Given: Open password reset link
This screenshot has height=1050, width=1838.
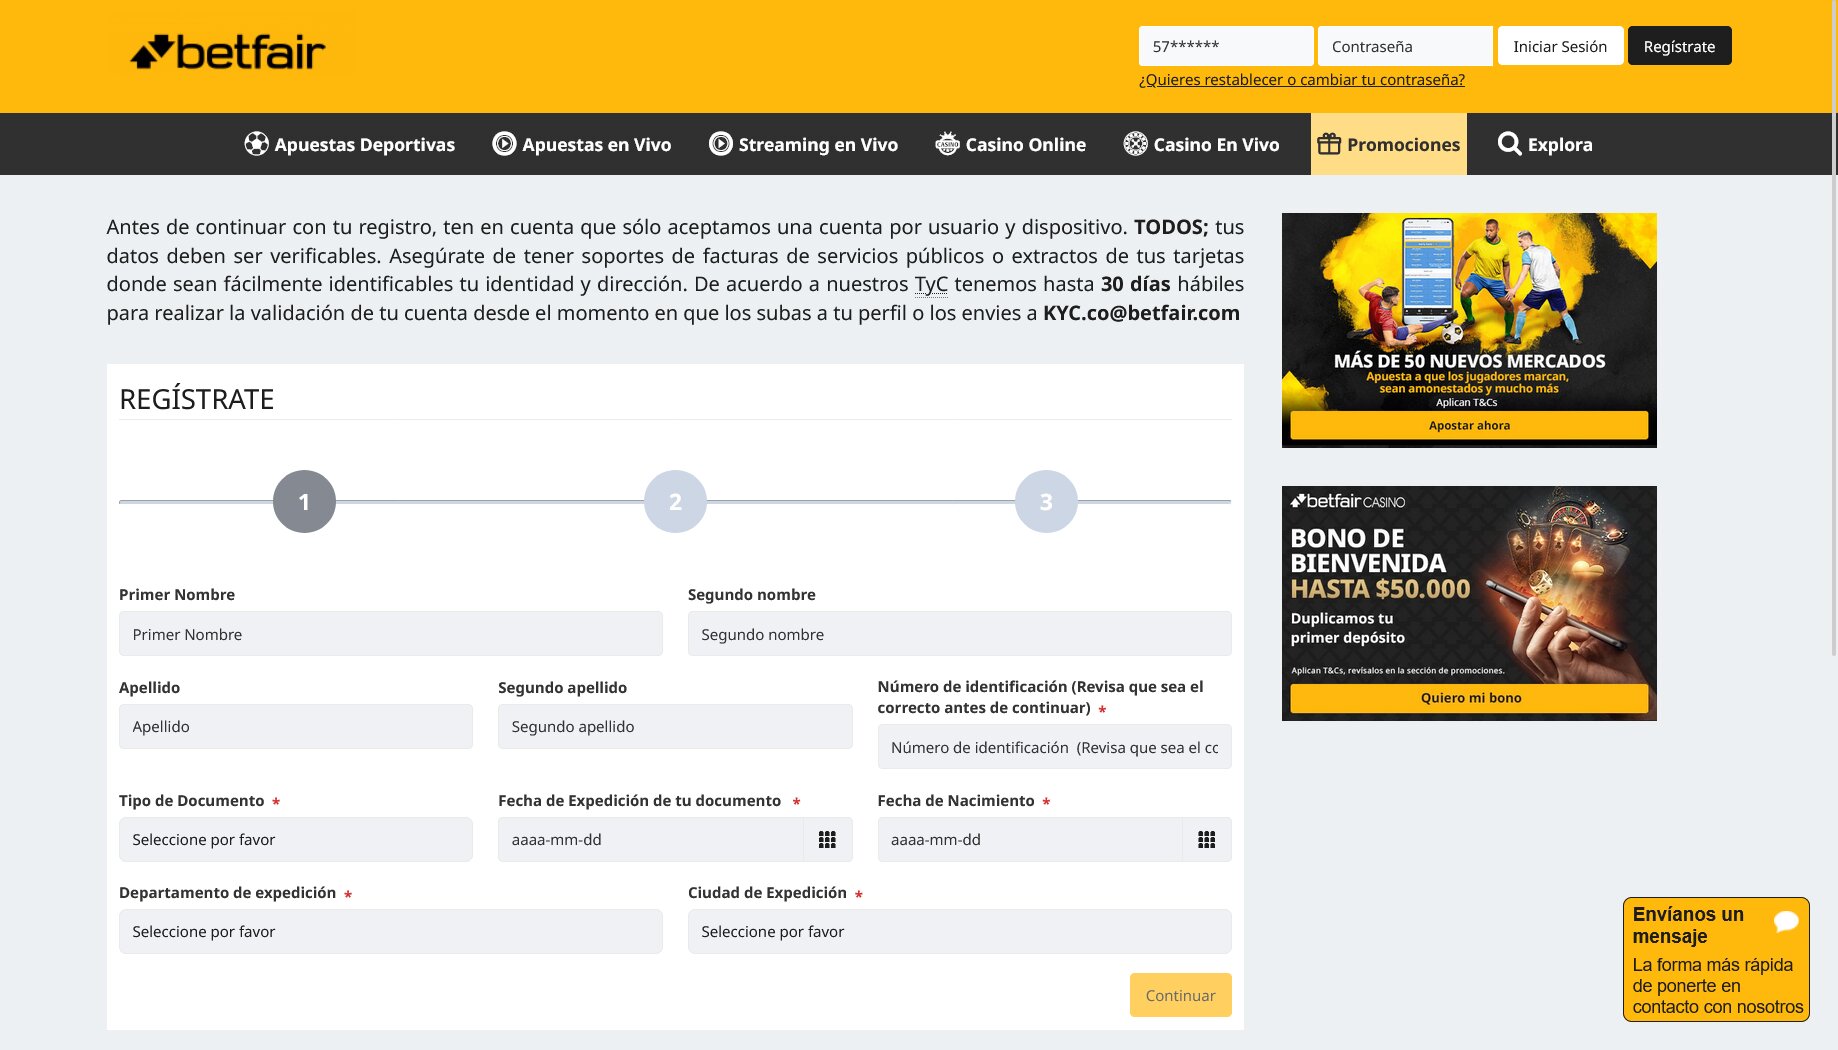Looking at the screenshot, I should point(1302,80).
